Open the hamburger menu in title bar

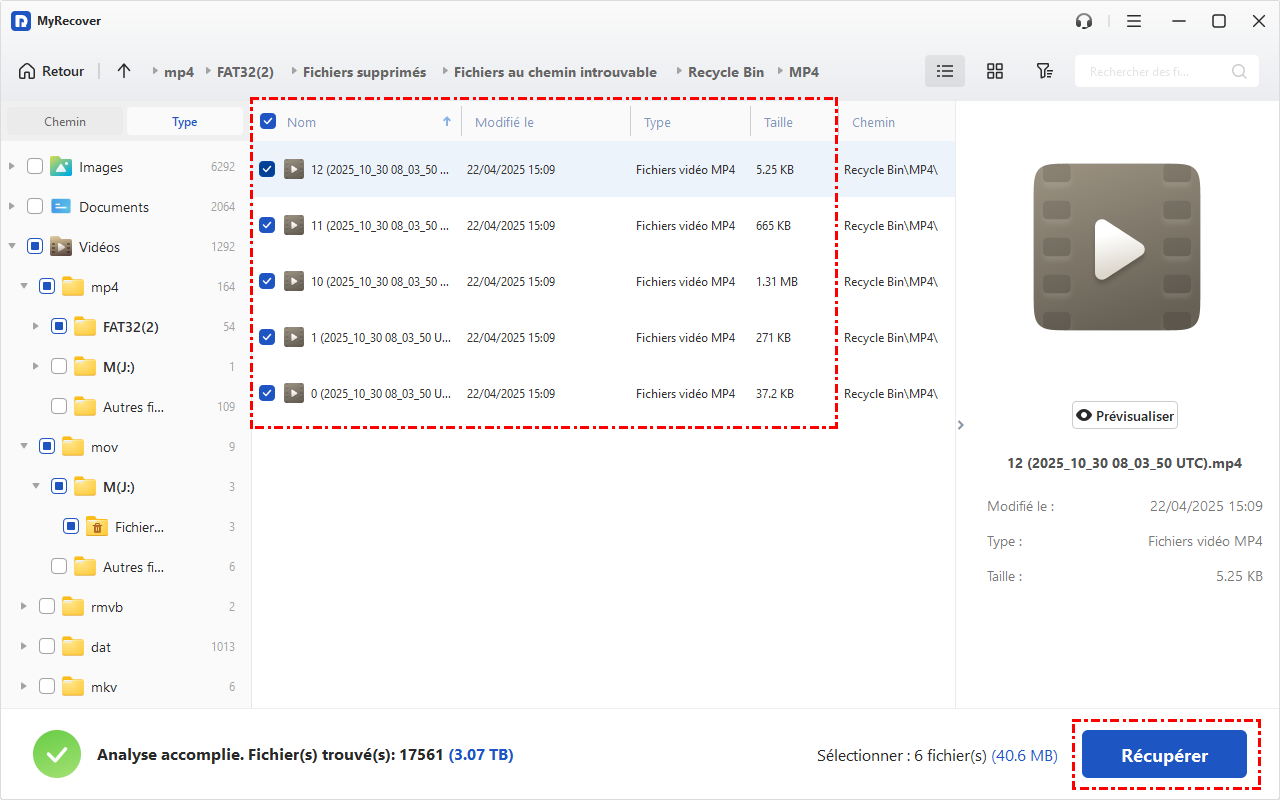click(1134, 21)
